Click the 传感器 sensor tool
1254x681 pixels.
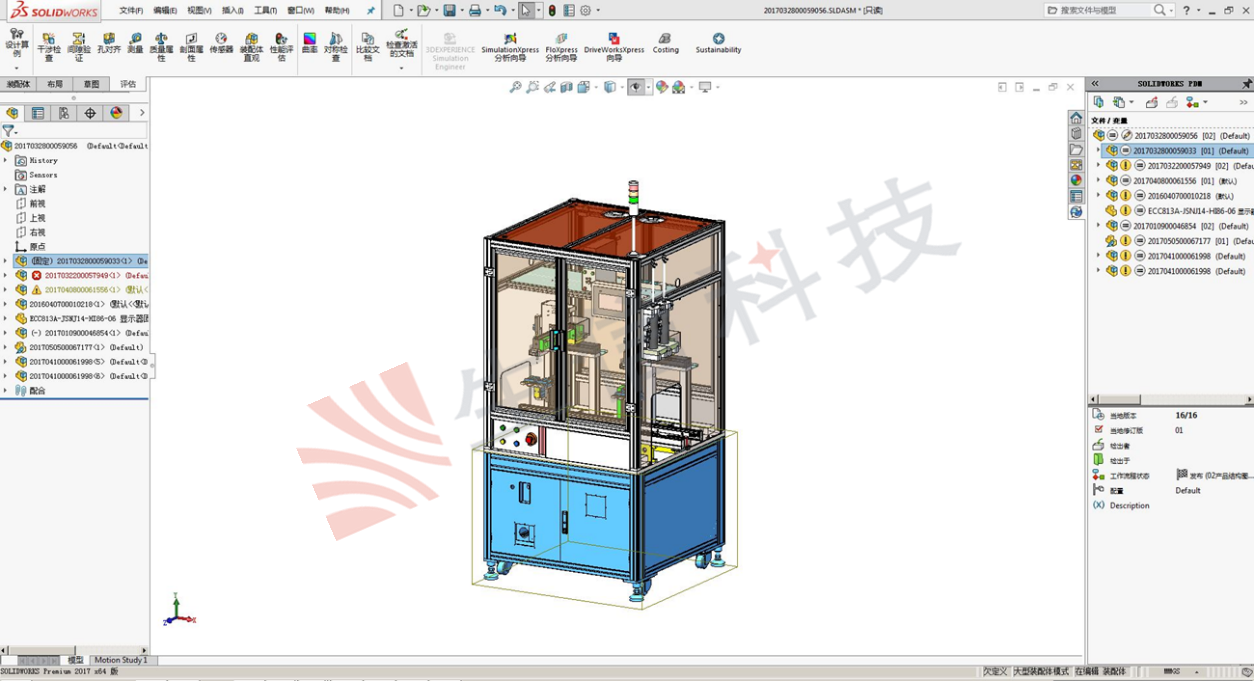point(221,43)
